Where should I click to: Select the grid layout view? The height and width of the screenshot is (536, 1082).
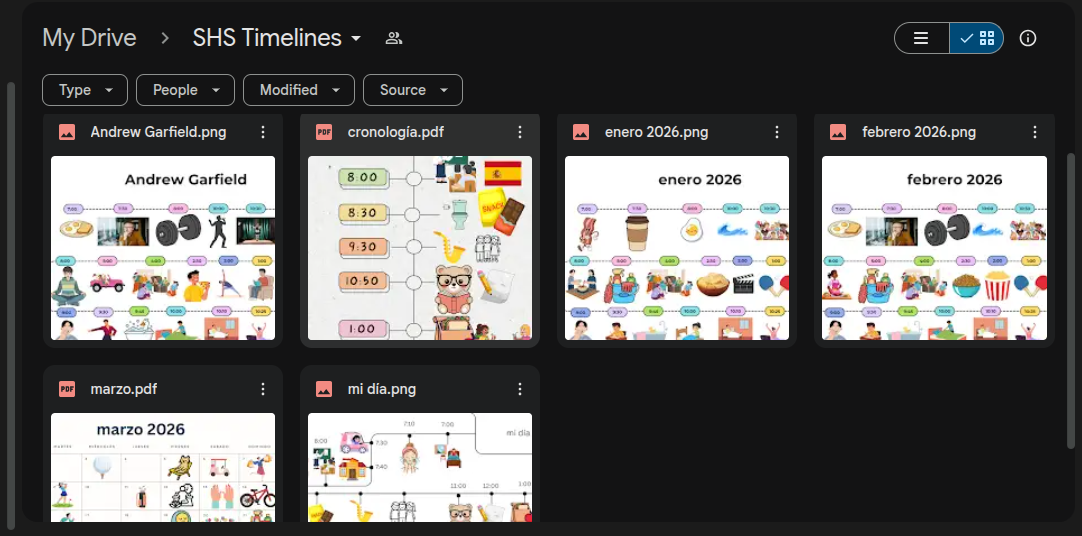(x=976, y=38)
